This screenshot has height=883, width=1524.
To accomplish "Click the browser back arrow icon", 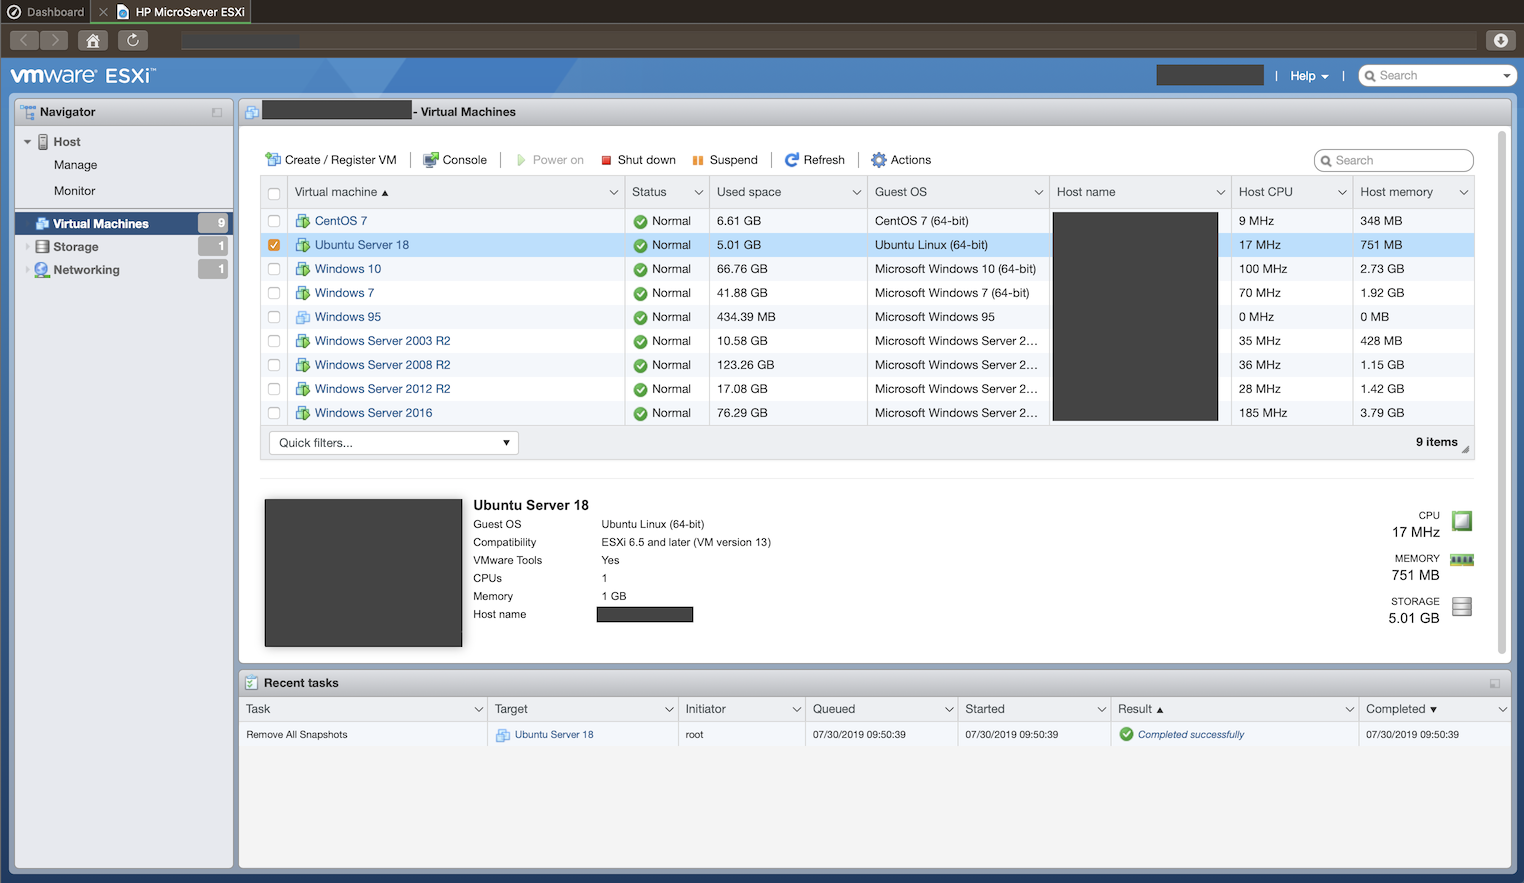I will [x=24, y=40].
